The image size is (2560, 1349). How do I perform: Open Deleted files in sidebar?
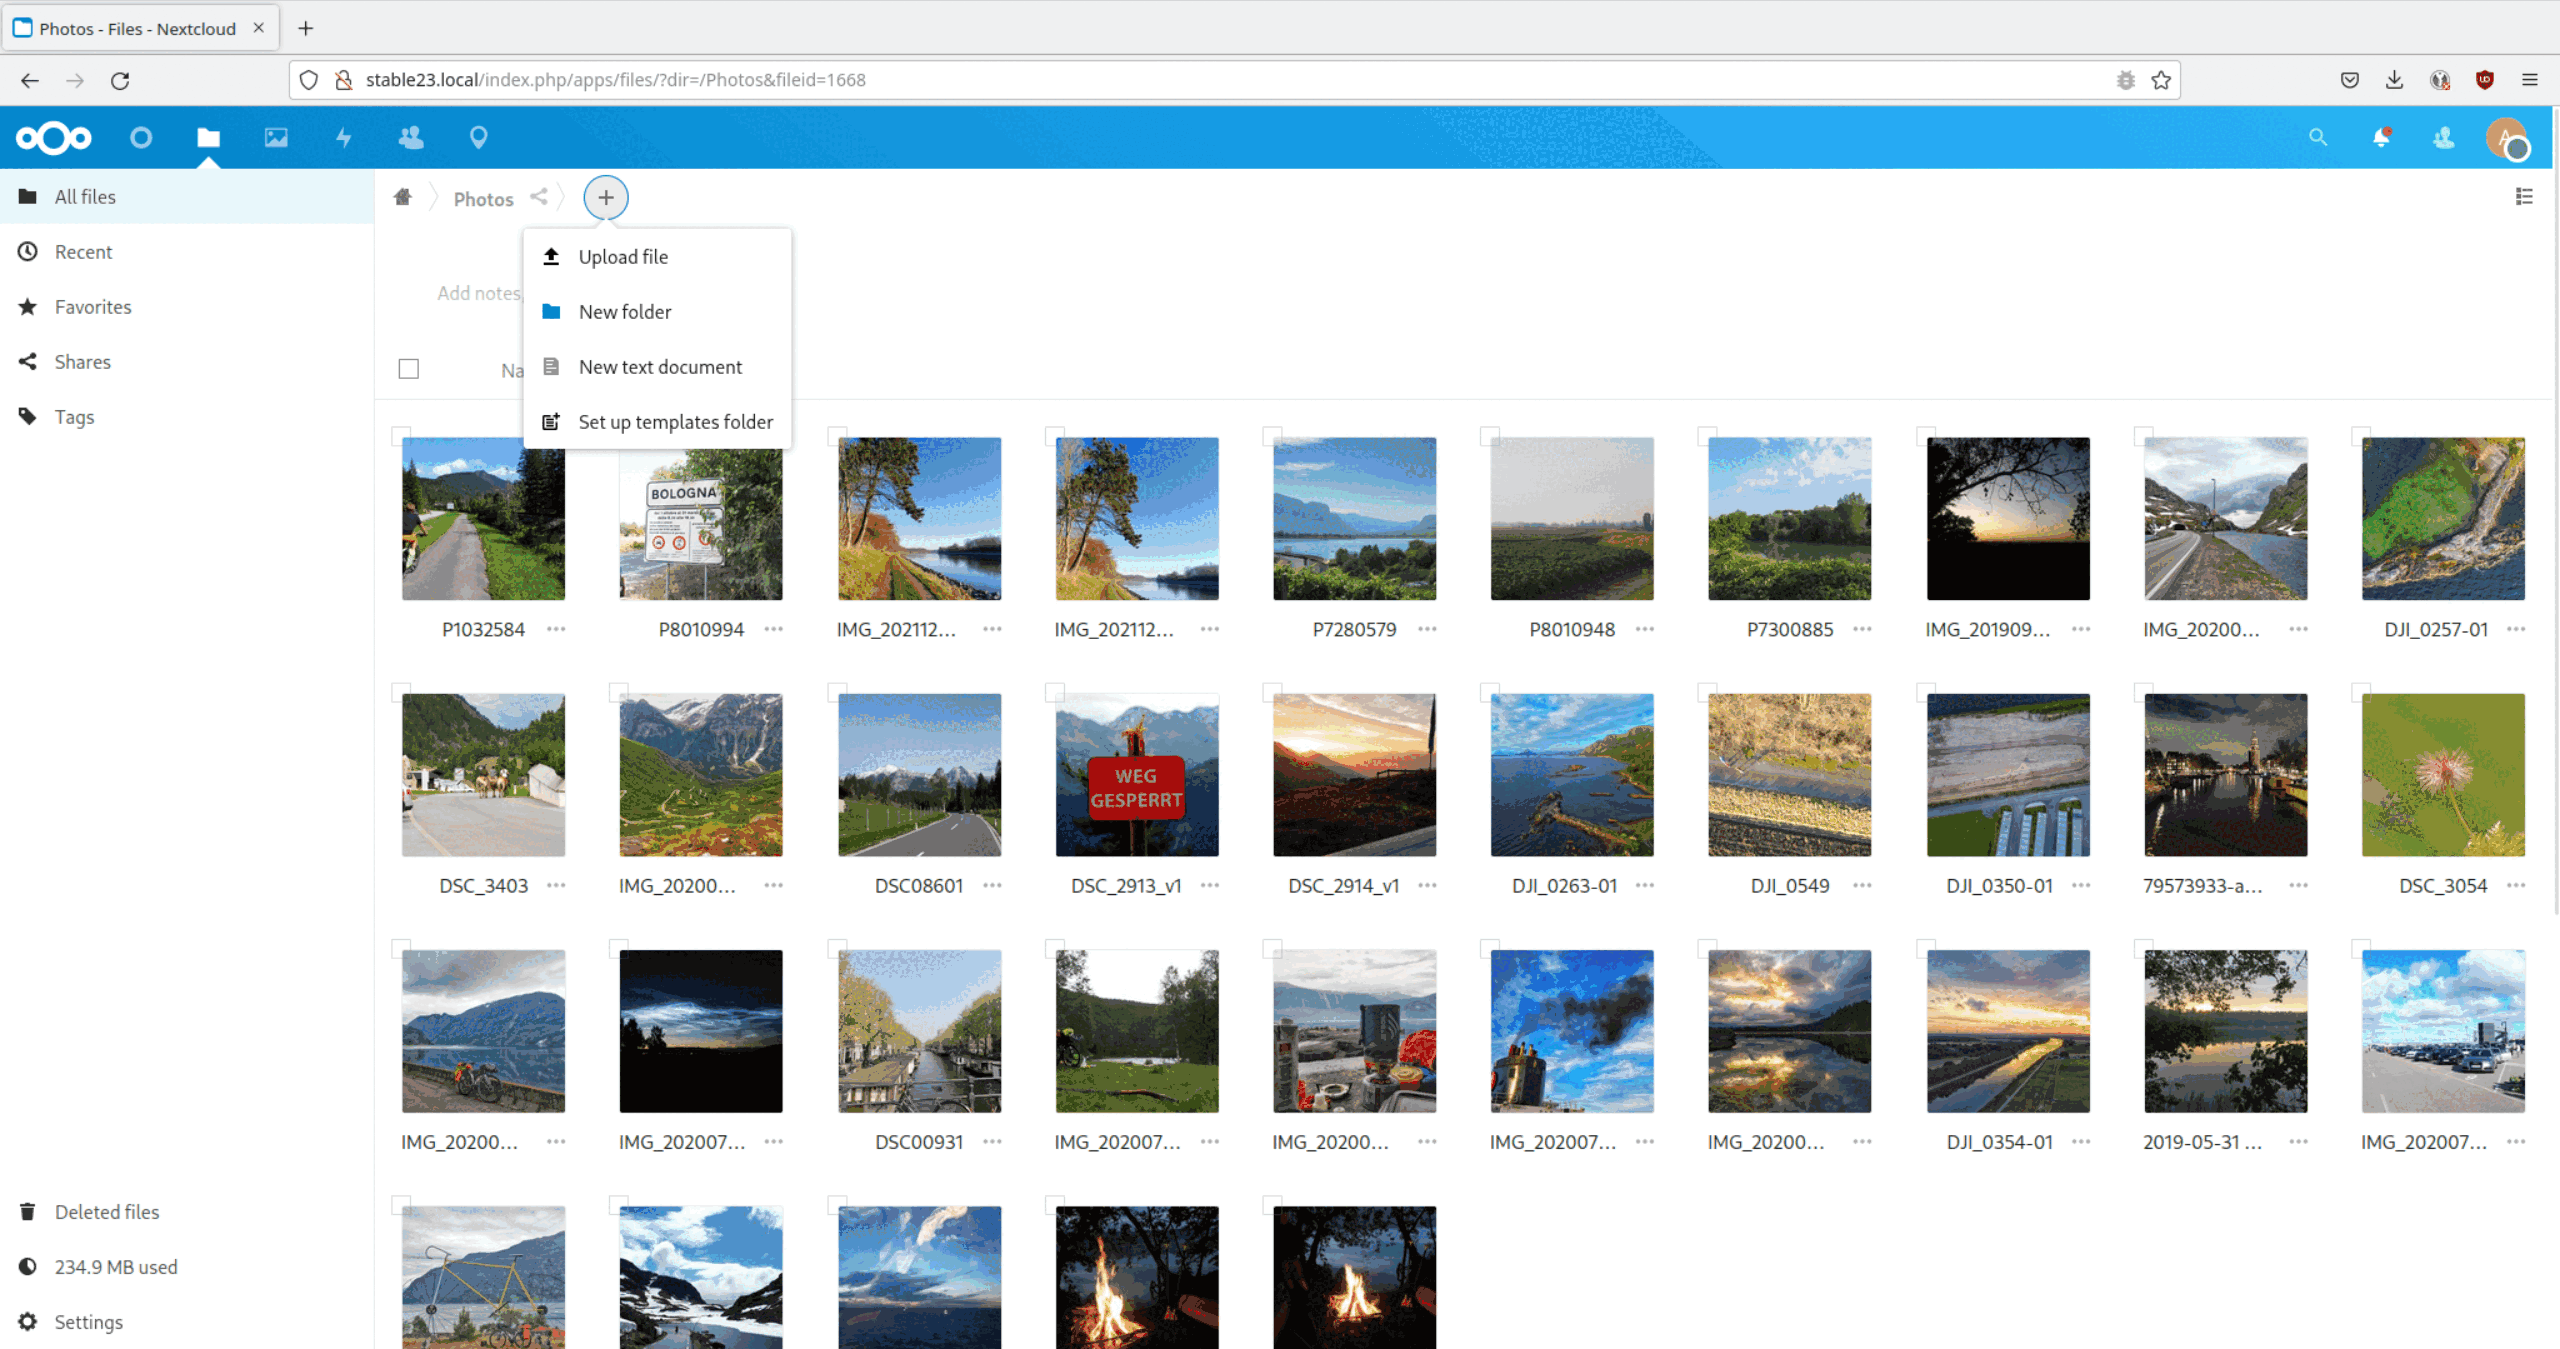pyautogui.click(x=106, y=1212)
